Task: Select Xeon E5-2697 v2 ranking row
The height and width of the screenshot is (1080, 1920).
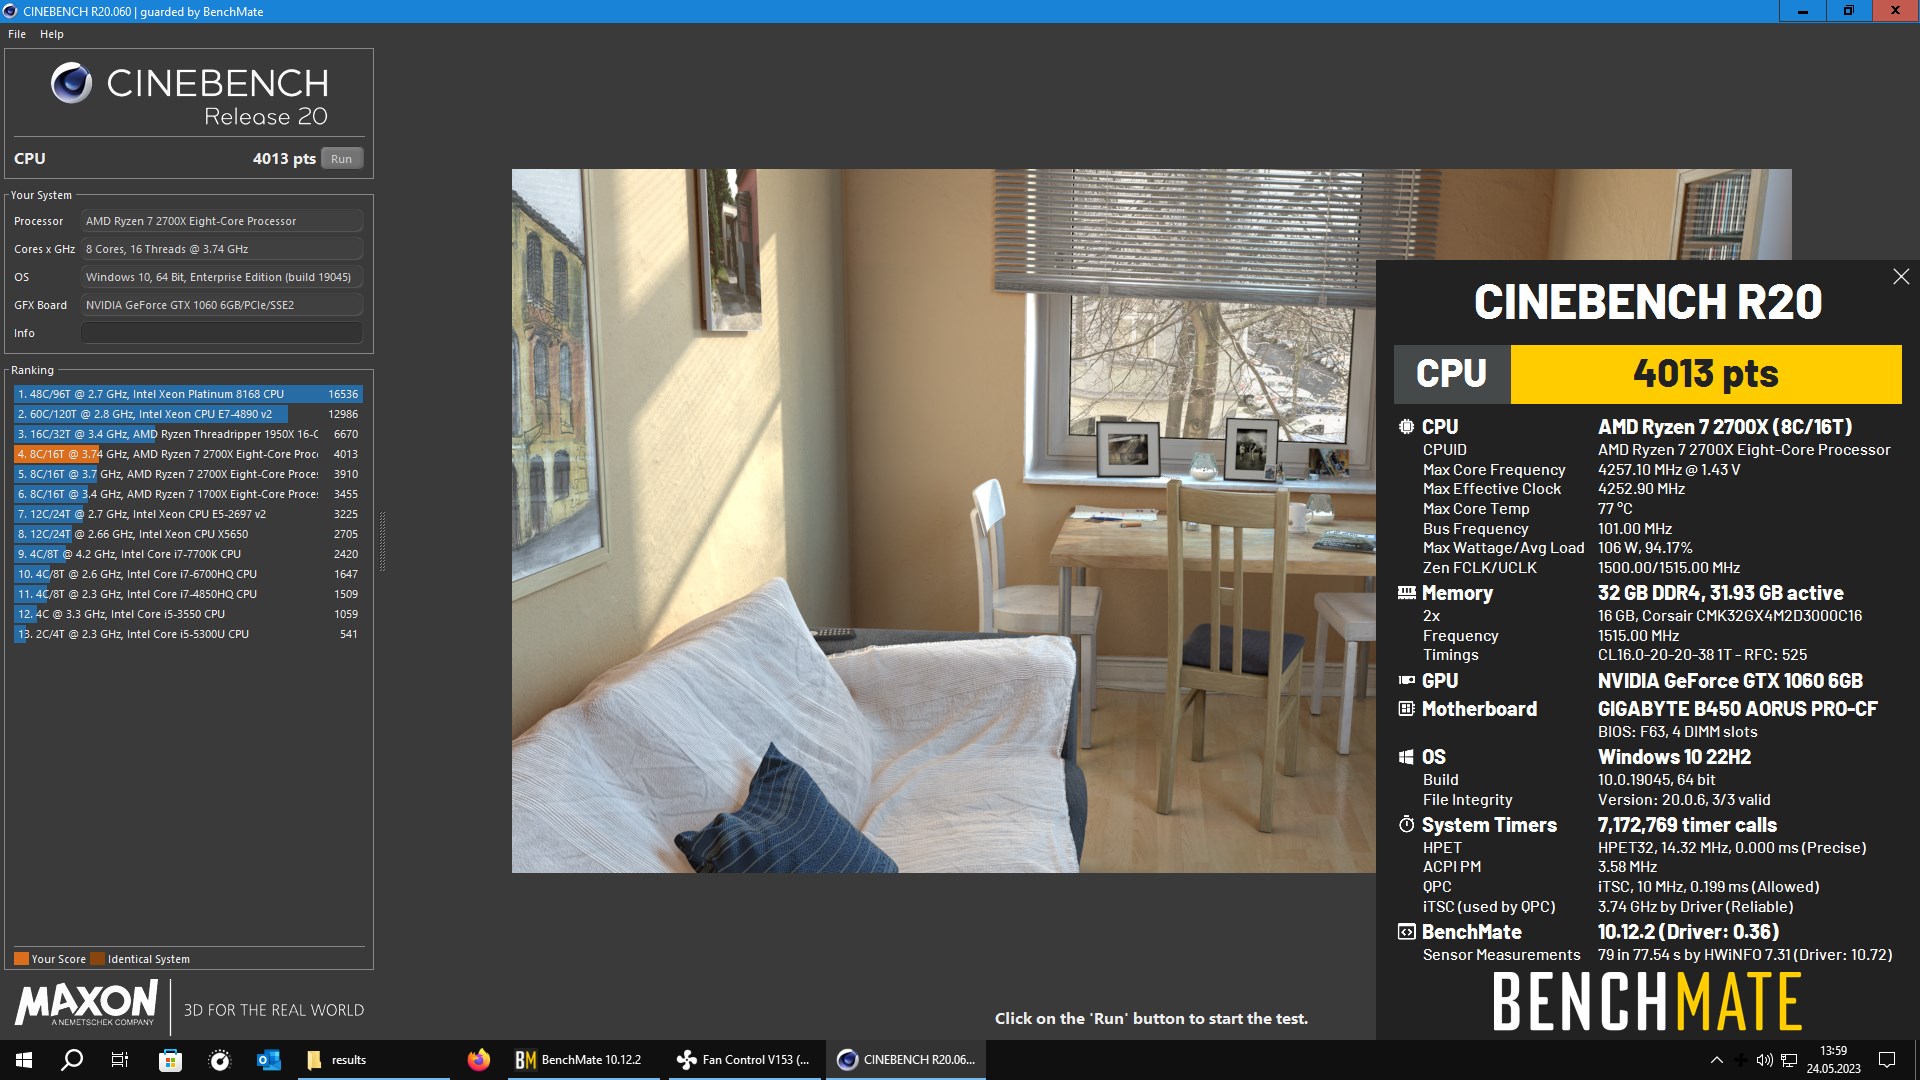Action: pyautogui.click(x=188, y=514)
